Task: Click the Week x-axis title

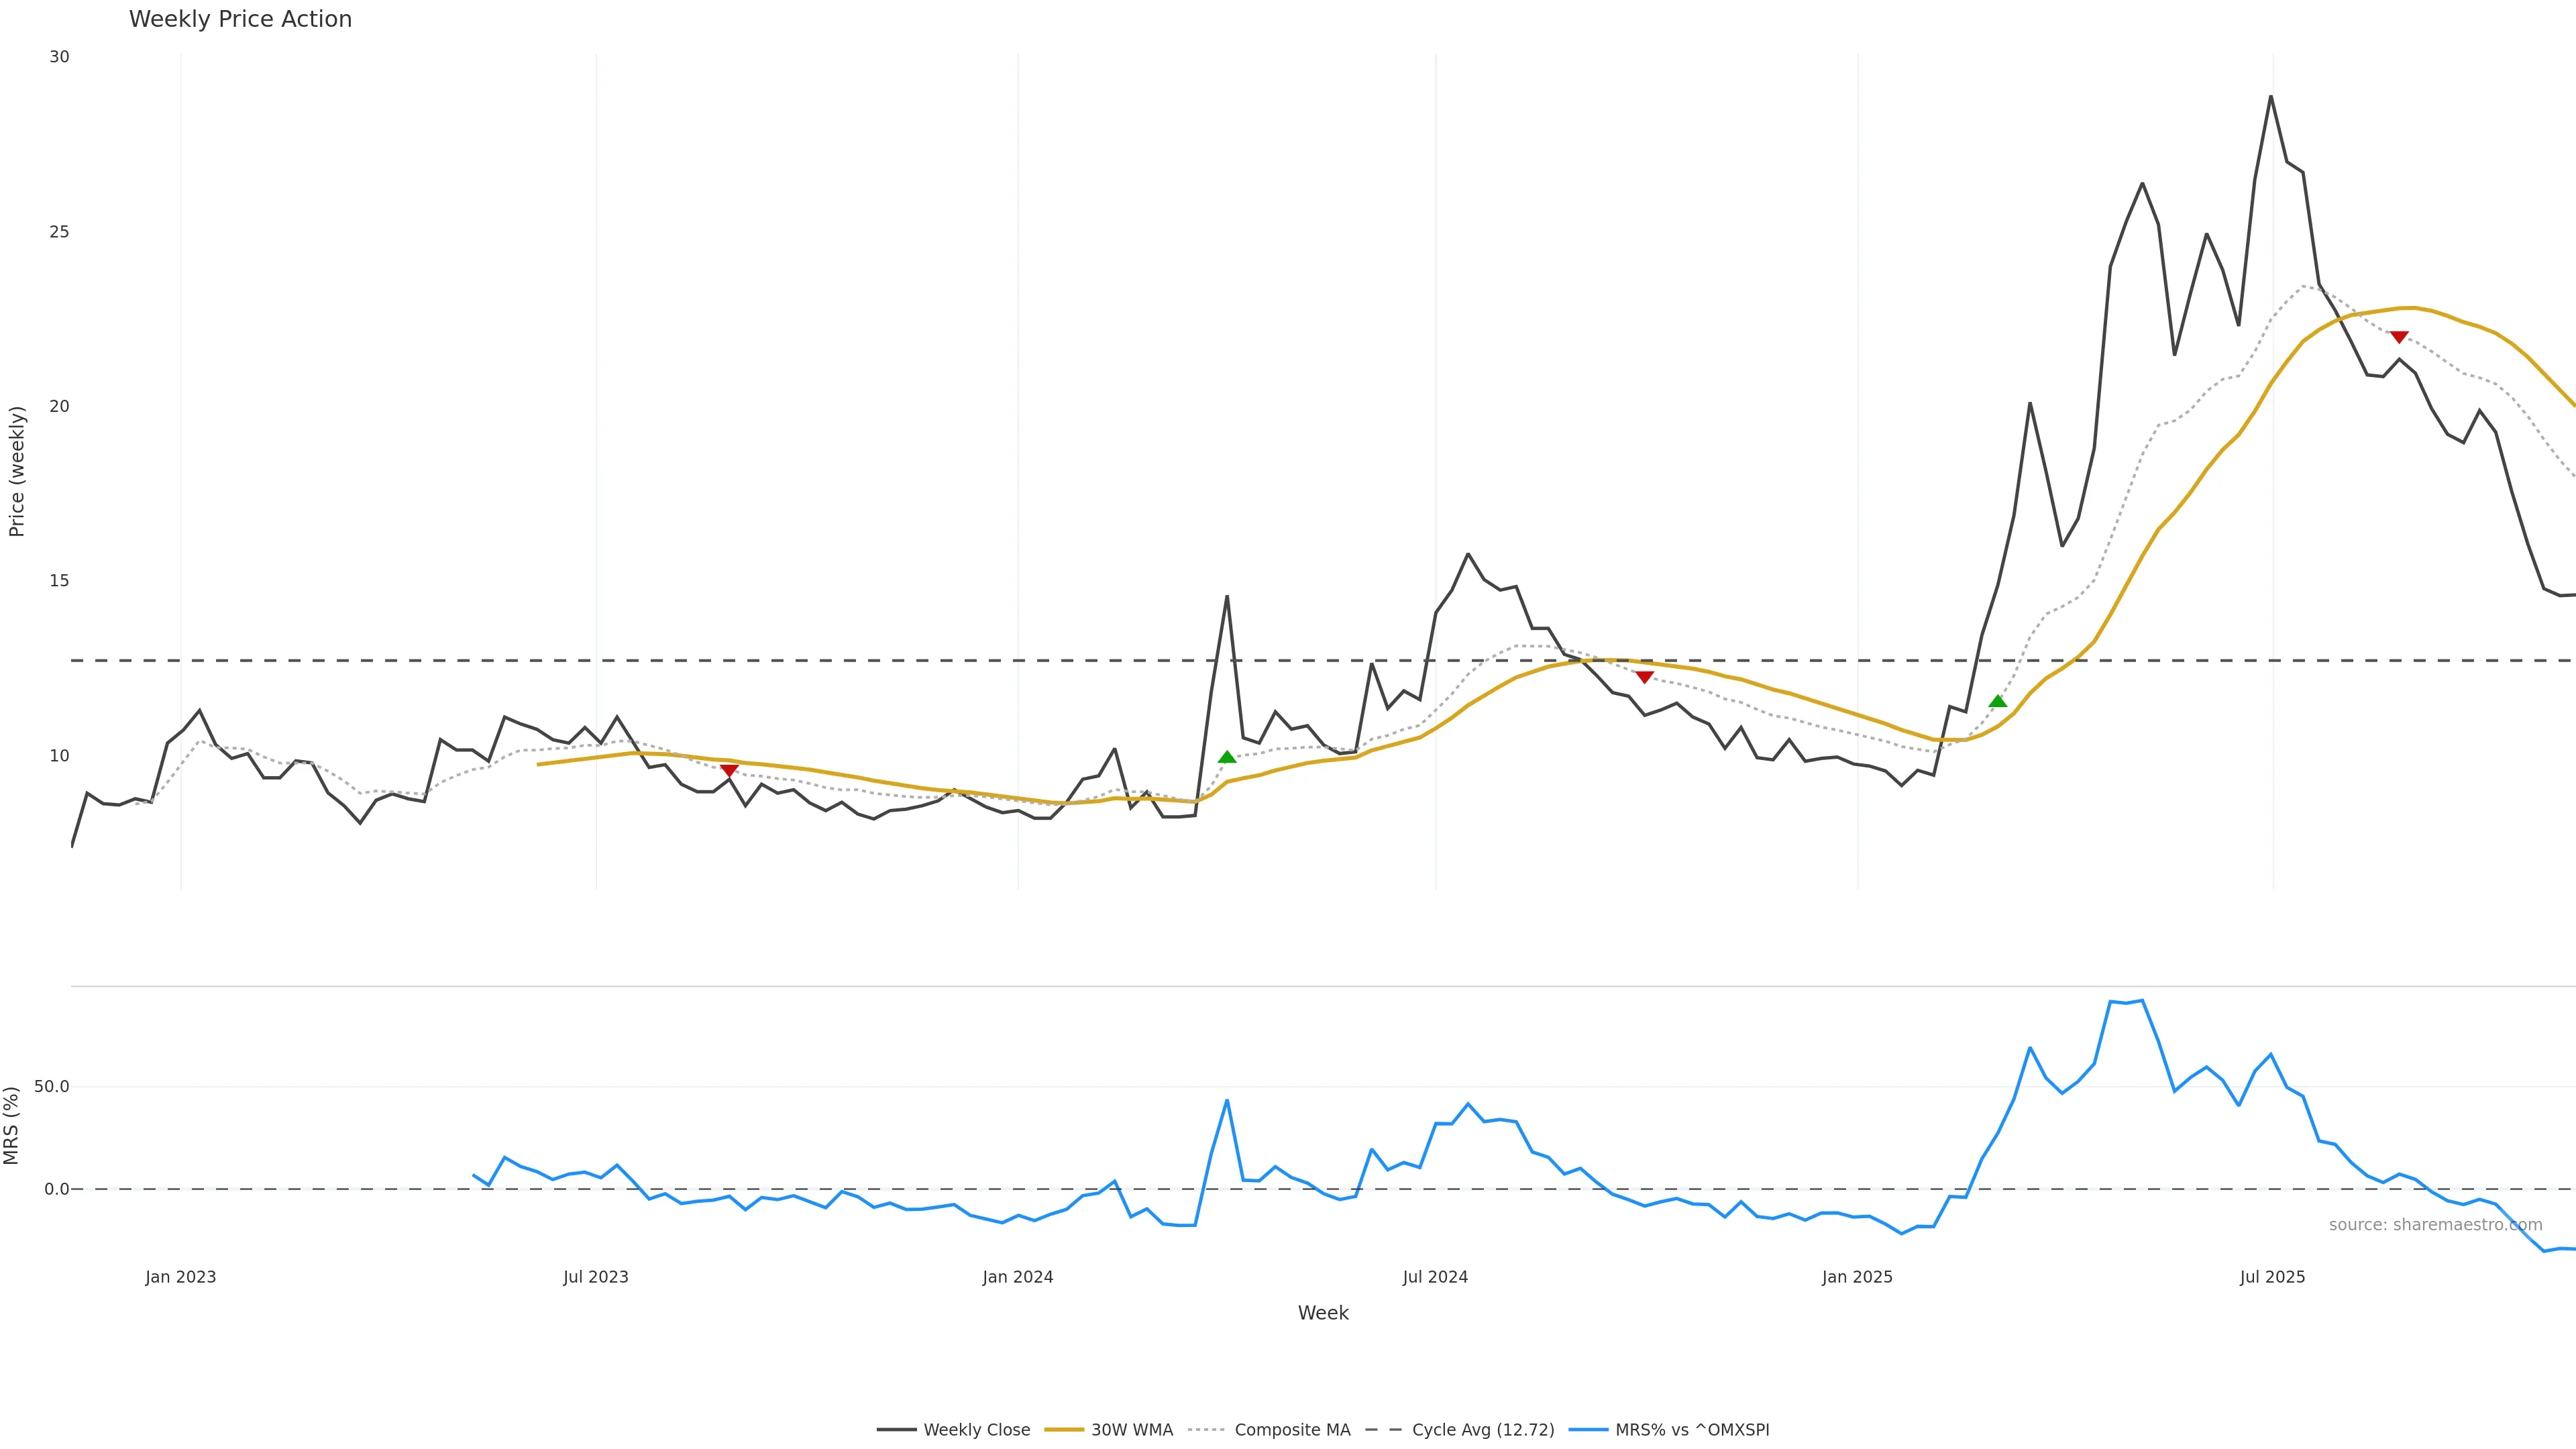Action: pos(1323,1313)
